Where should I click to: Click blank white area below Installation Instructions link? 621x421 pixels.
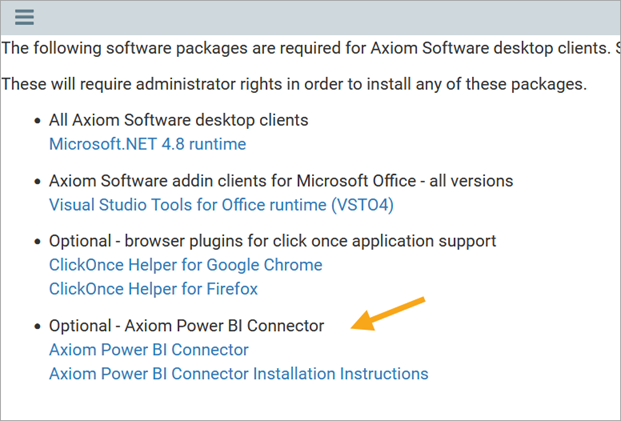click(x=300, y=400)
